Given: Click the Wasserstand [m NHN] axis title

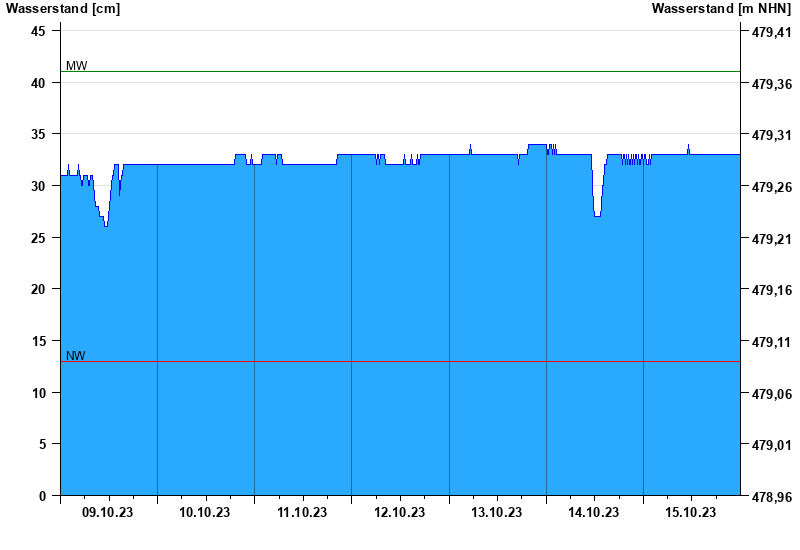Looking at the screenshot, I should click(x=721, y=9).
